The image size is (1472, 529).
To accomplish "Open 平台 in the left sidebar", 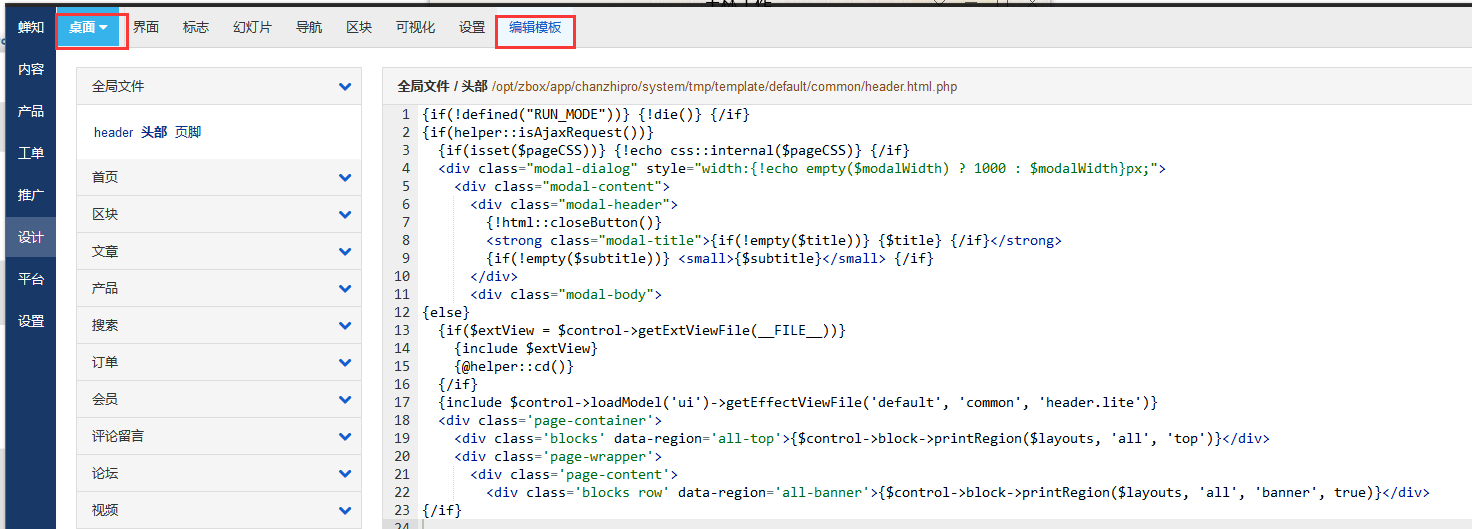I will pyautogui.click(x=31, y=279).
